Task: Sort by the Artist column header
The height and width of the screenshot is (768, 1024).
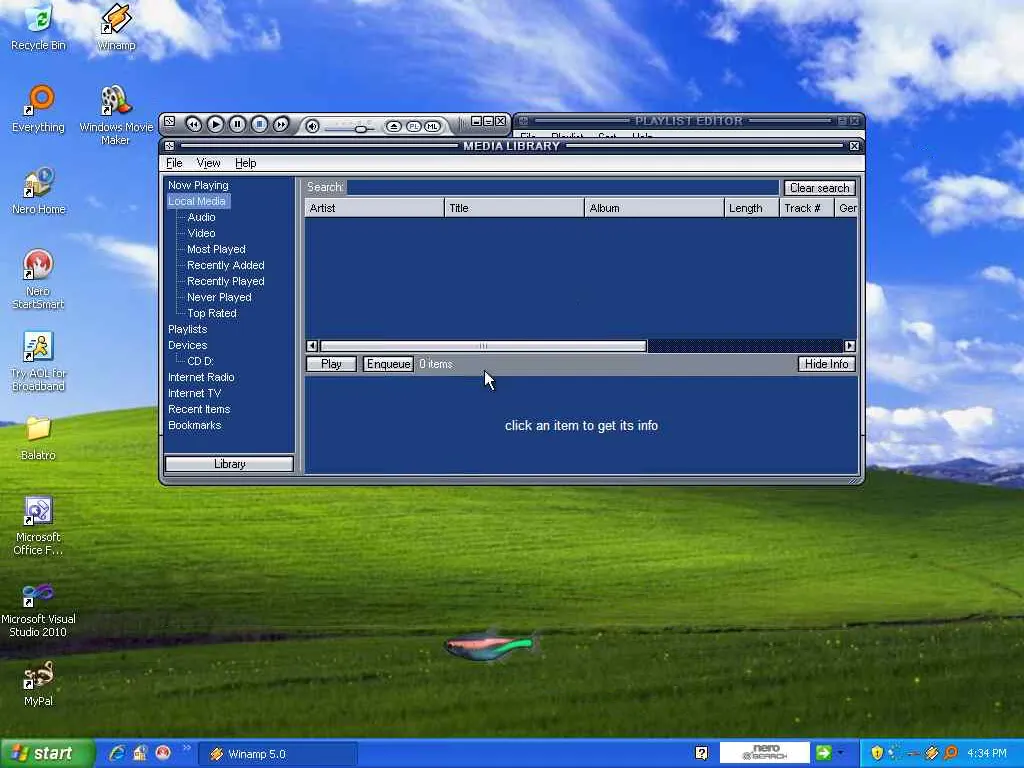Action: coord(374,208)
